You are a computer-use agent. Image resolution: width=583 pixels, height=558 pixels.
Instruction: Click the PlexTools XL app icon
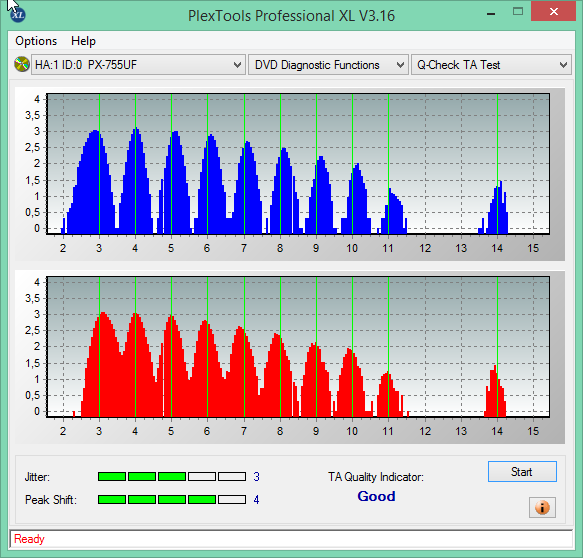(17, 15)
